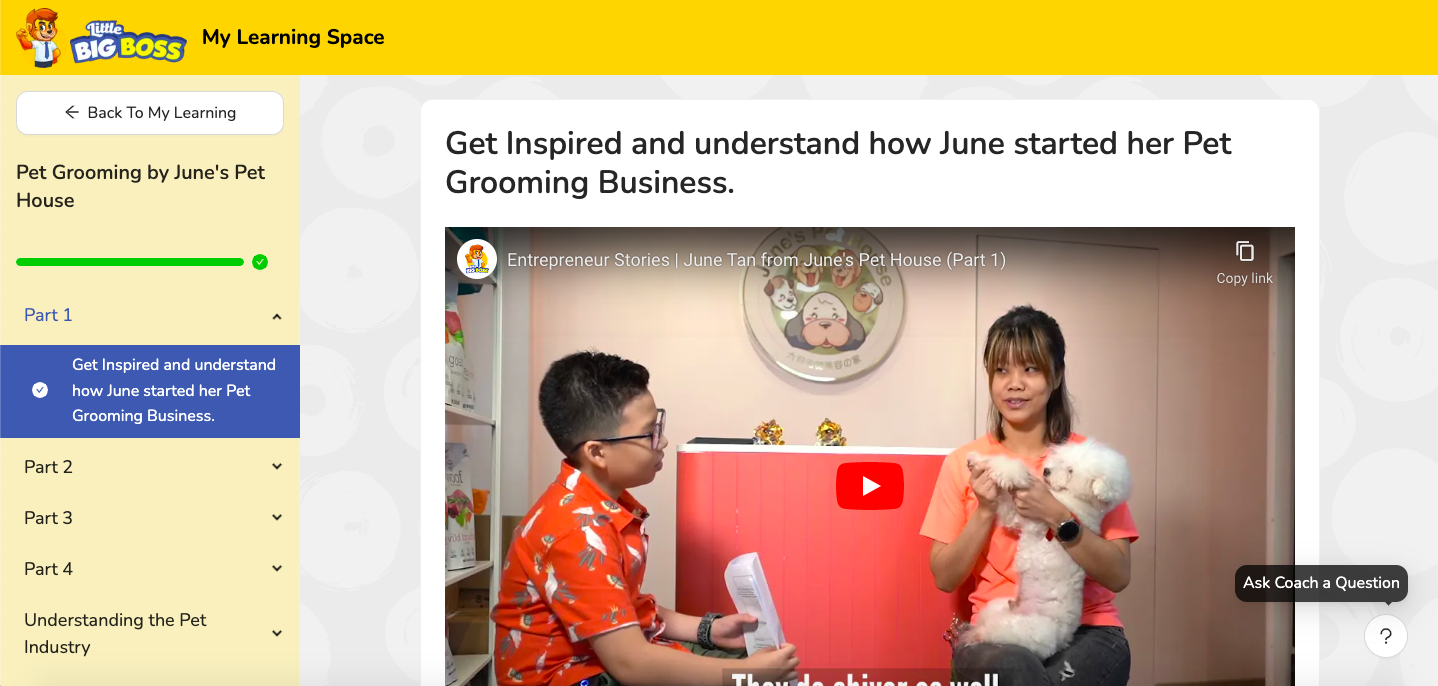Image resolution: width=1438 pixels, height=686 pixels.
Task: Expand Understanding the Pet Industry section
Action: 150,633
